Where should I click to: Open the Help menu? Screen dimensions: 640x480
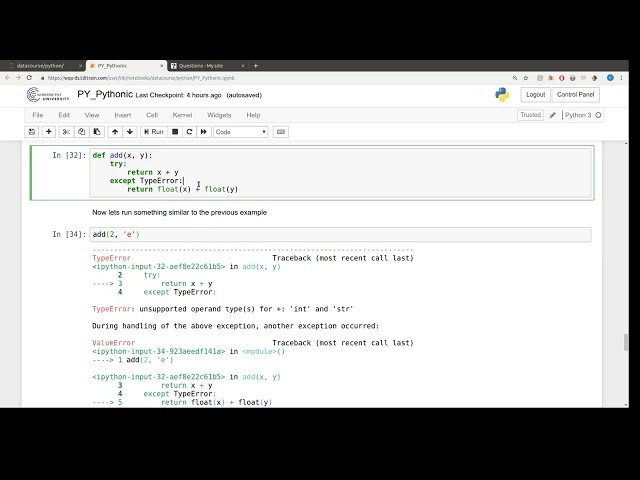tap(253, 115)
